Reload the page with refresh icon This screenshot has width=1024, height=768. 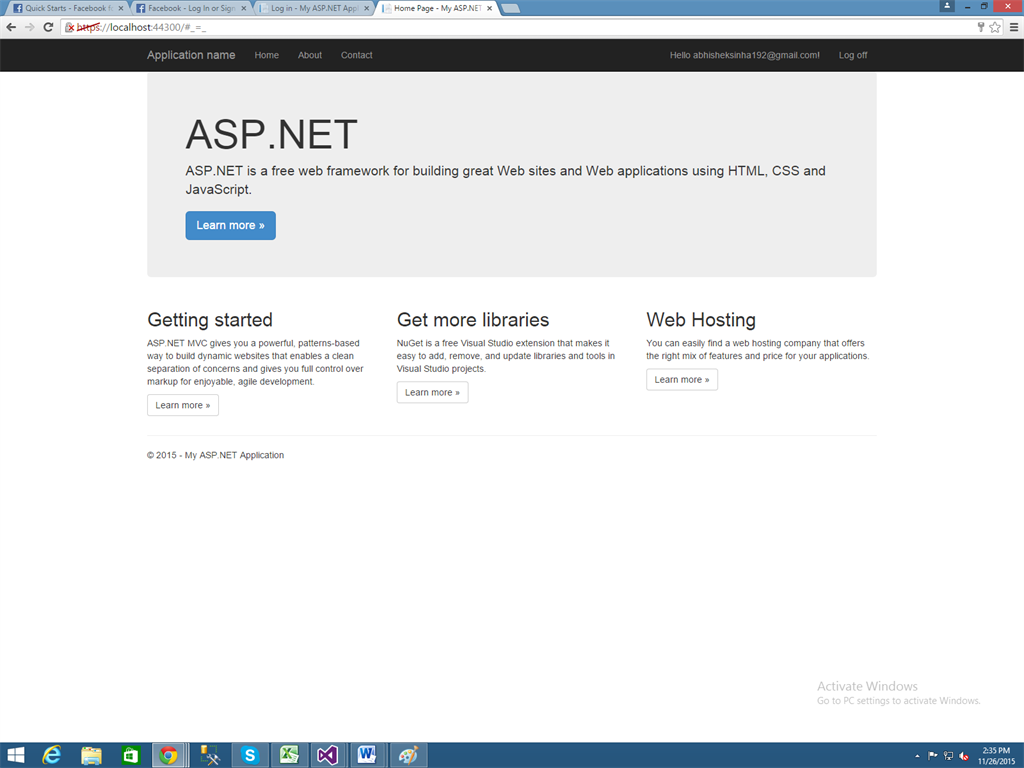pyautogui.click(x=48, y=27)
